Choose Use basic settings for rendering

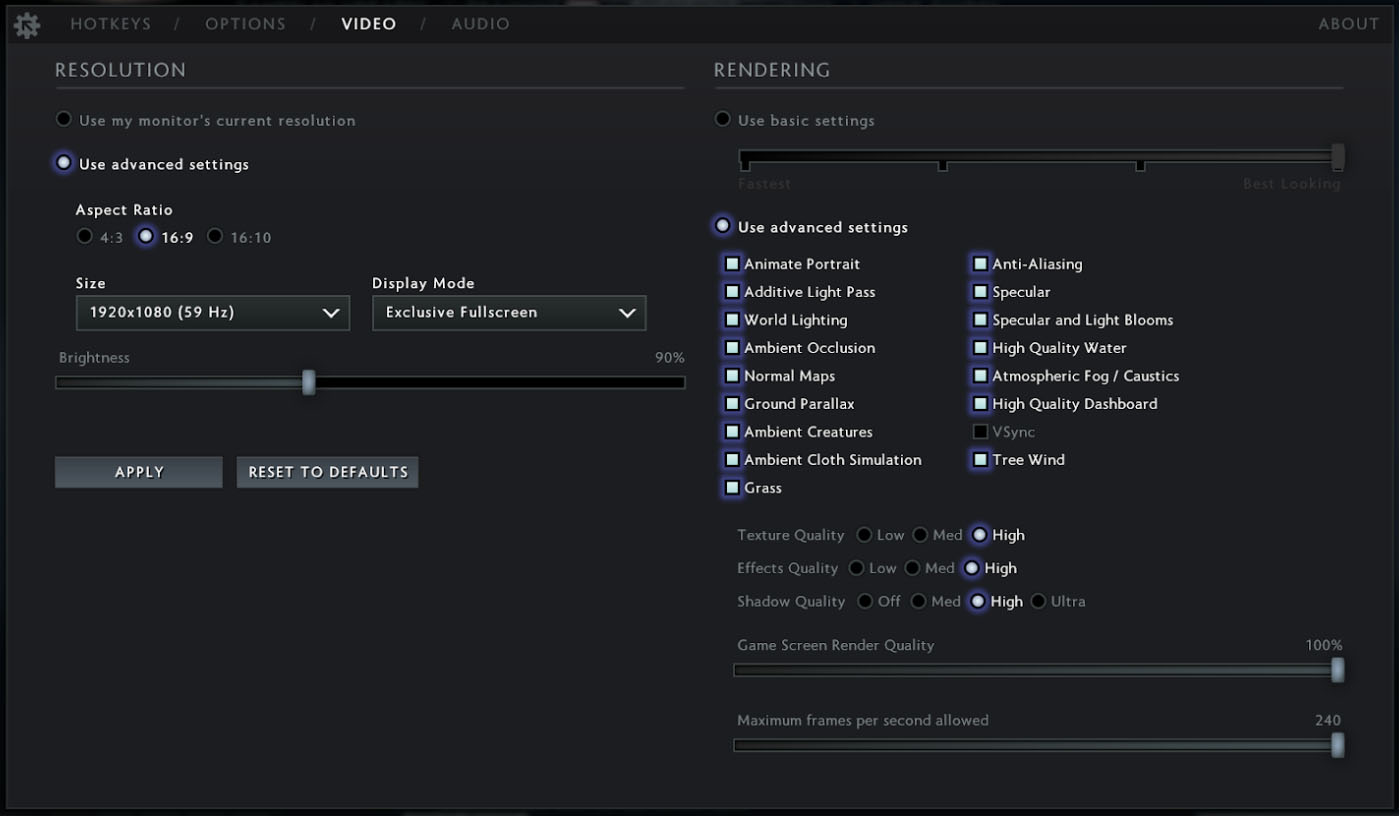(x=722, y=118)
